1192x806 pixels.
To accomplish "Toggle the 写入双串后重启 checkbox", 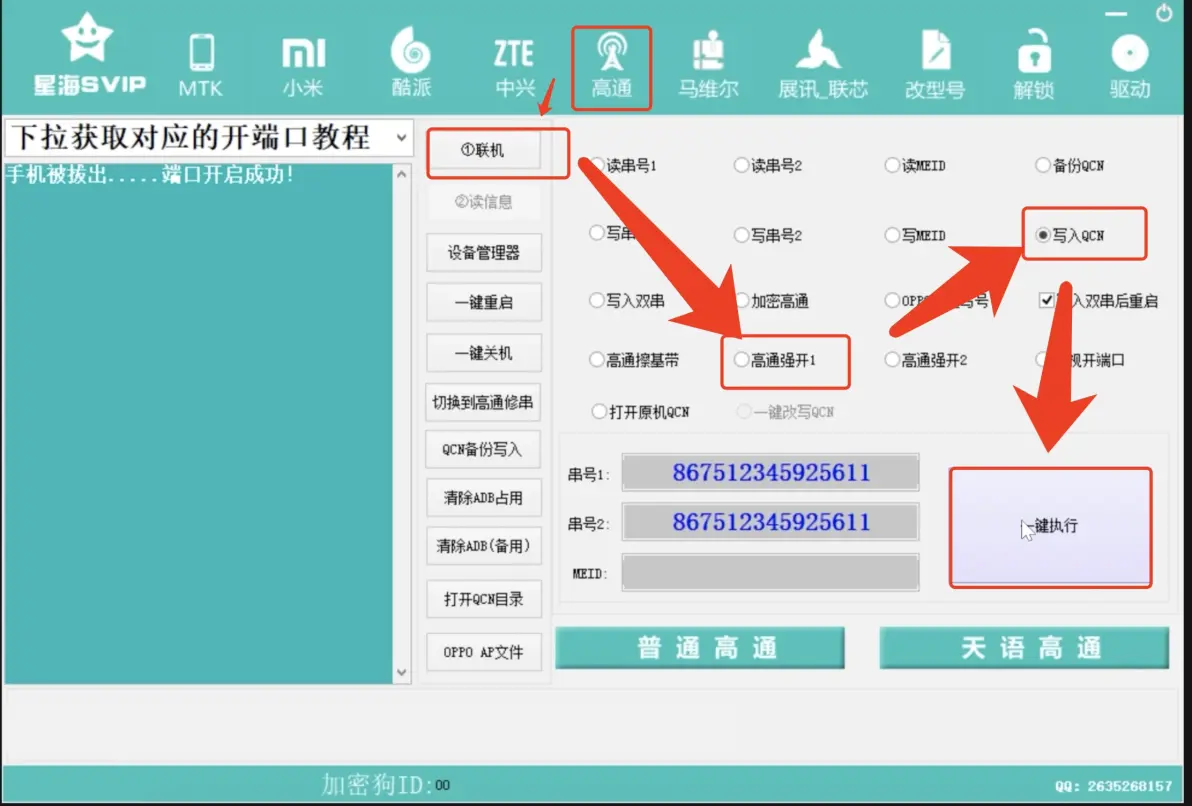I will tap(1046, 300).
